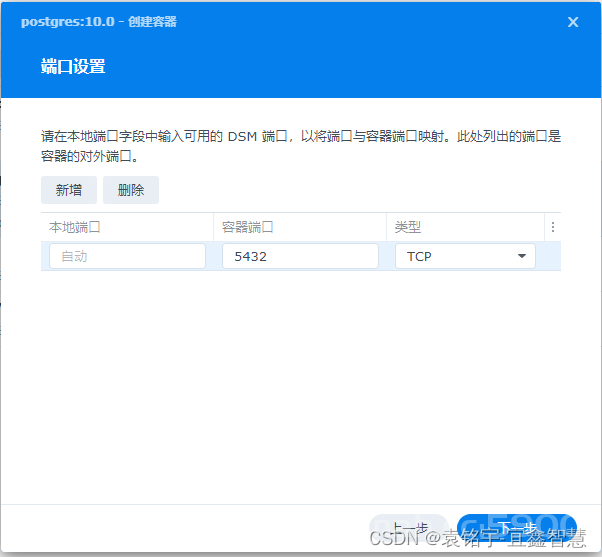
Task: Select the port row via its blank end cell
Action: [x=549, y=256]
